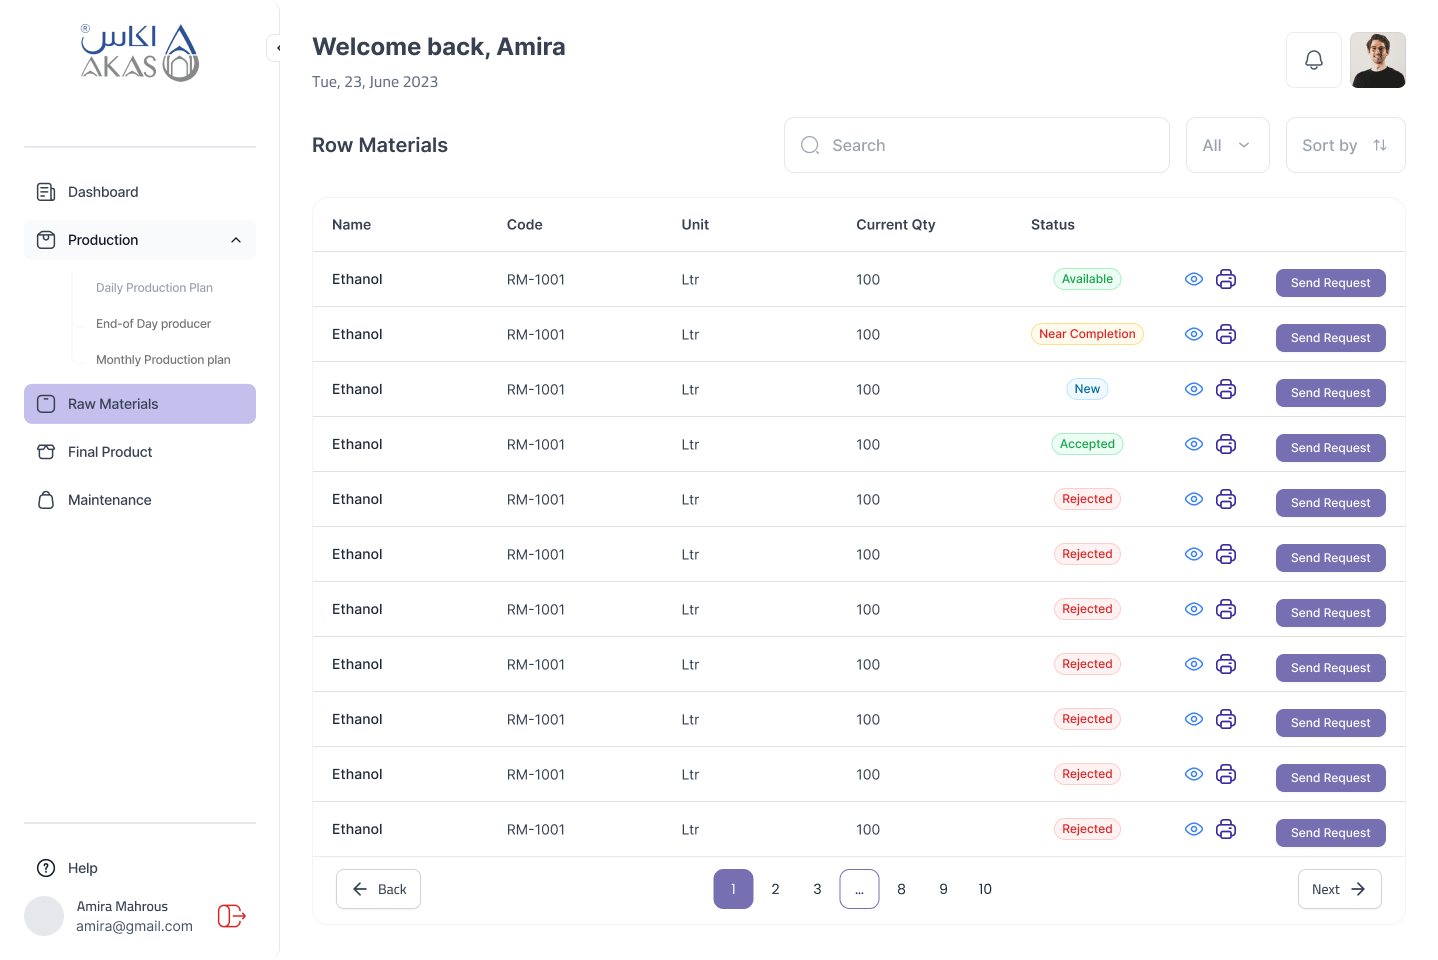
Task: Print the Accepted status row
Action: click(x=1226, y=444)
